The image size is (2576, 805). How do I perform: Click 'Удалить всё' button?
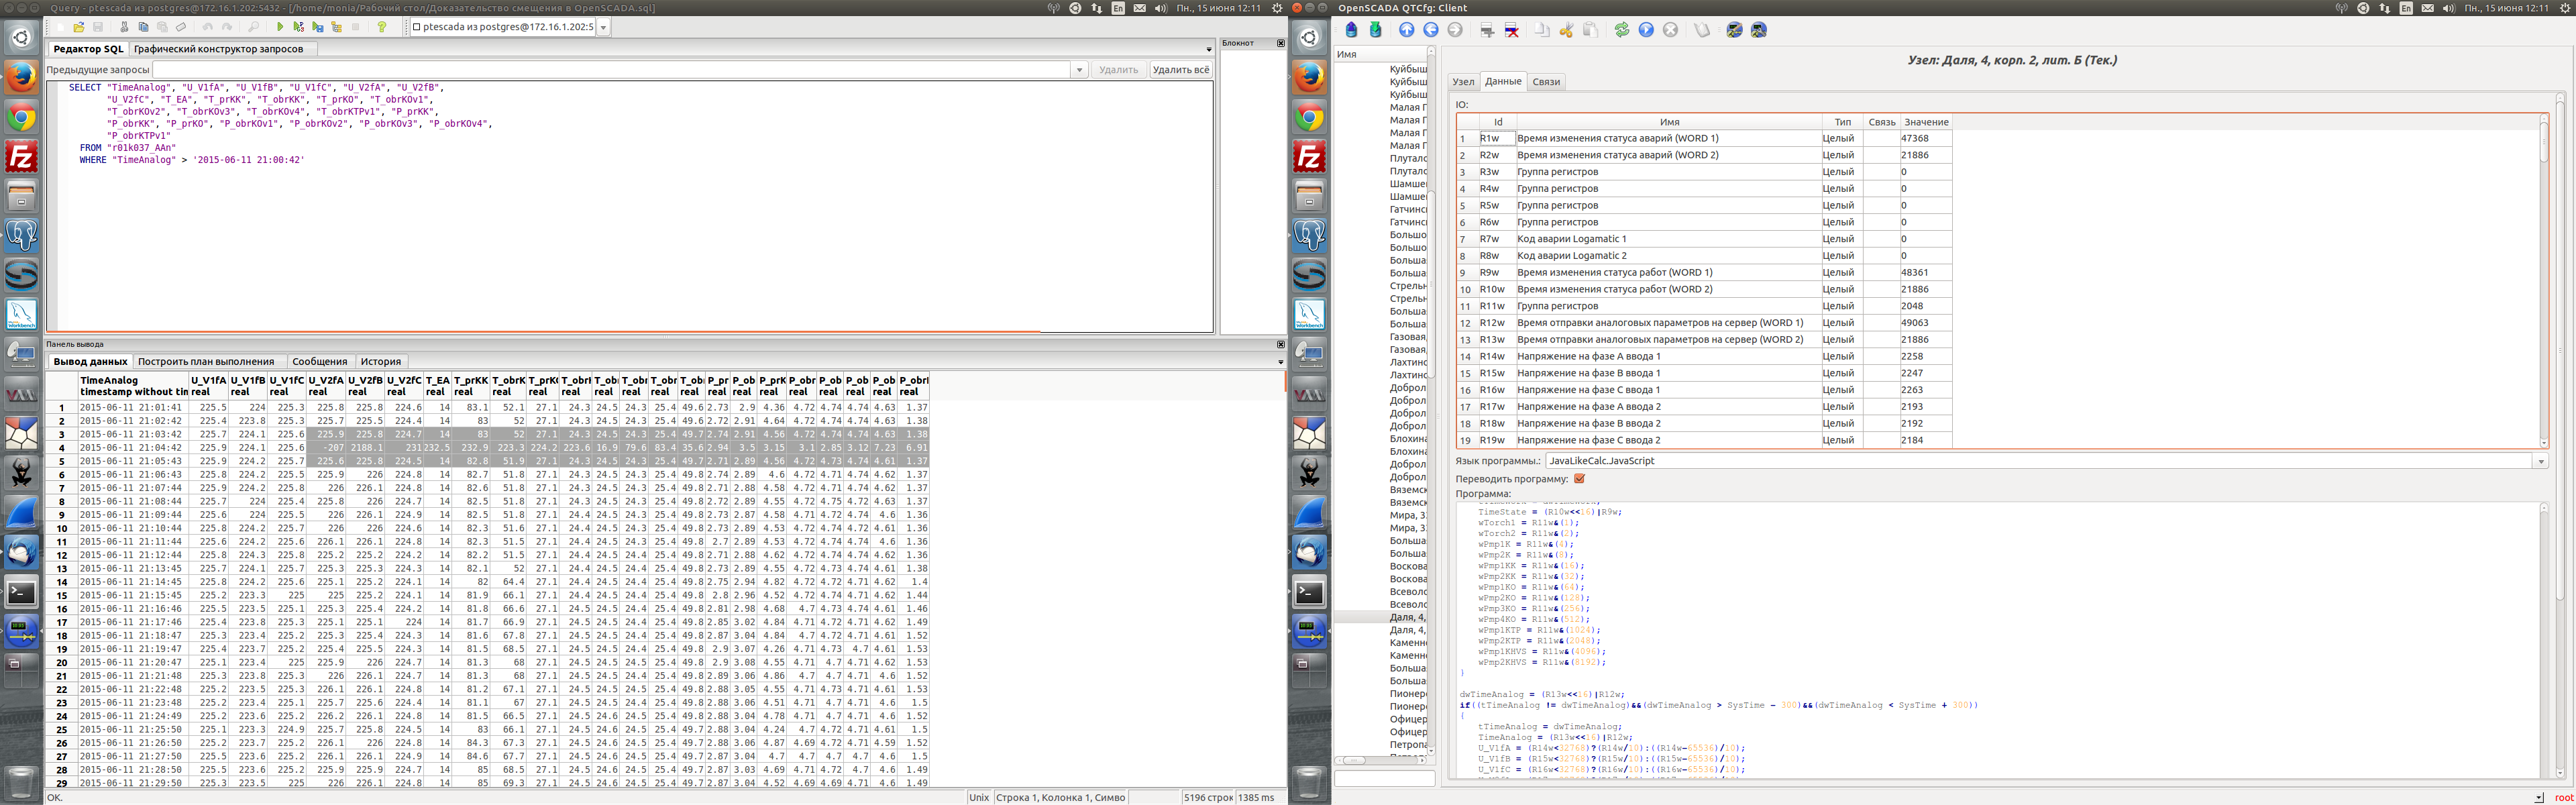tap(1180, 70)
